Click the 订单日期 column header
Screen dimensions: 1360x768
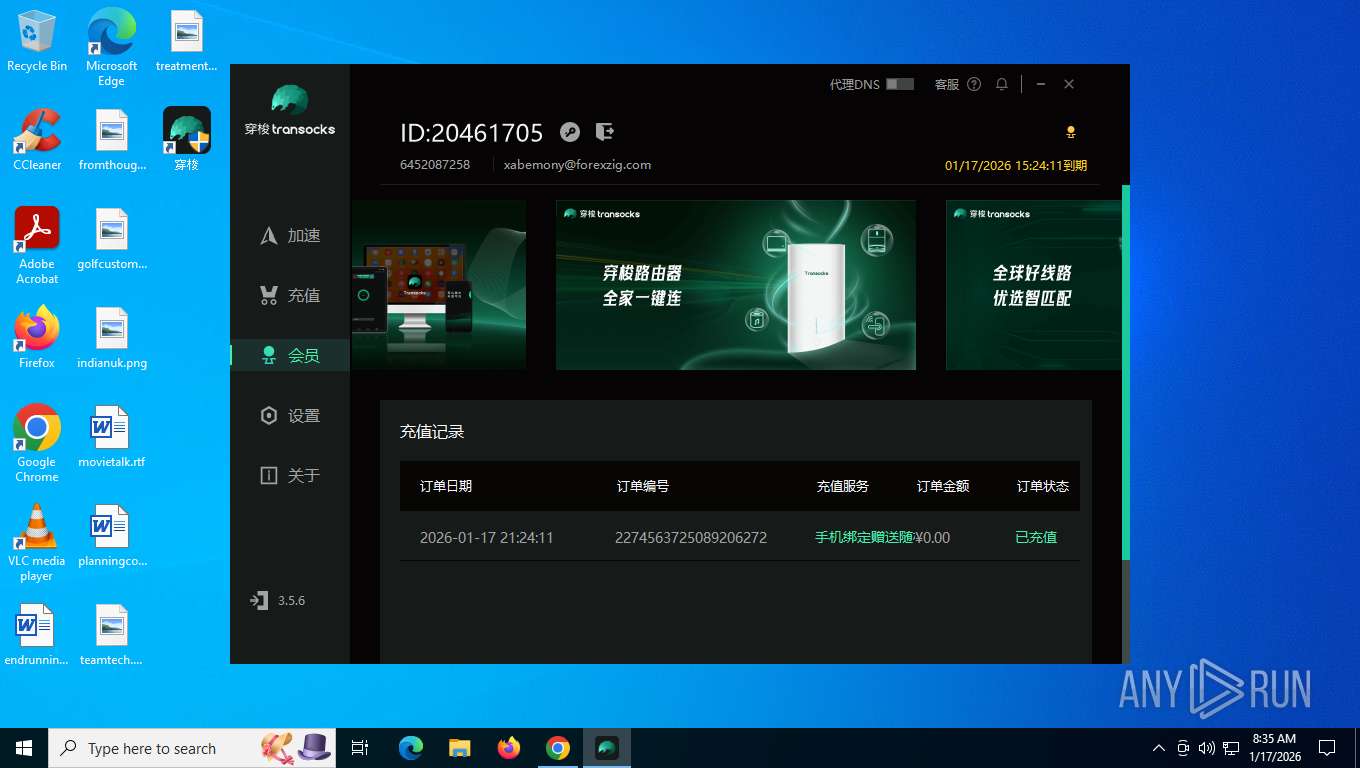[446, 486]
